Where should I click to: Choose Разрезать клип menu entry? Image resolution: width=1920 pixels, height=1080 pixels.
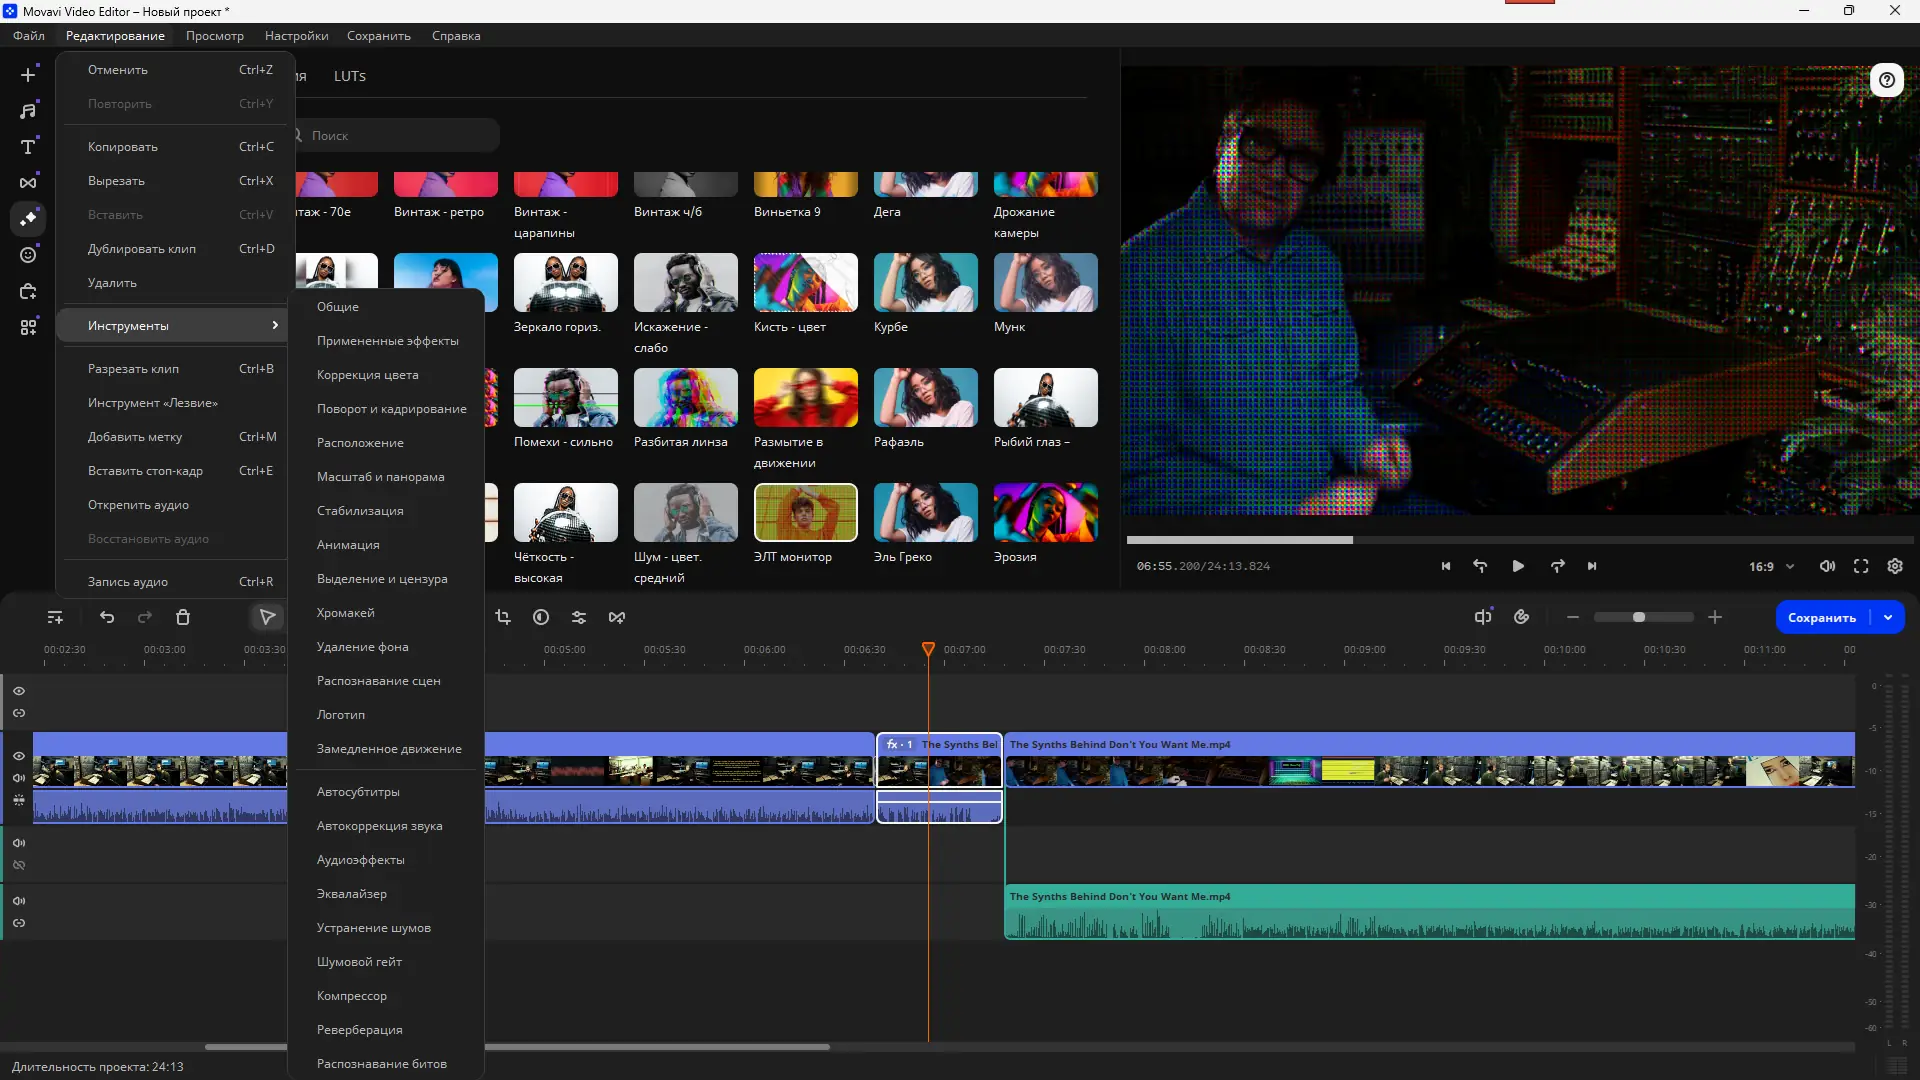click(133, 369)
